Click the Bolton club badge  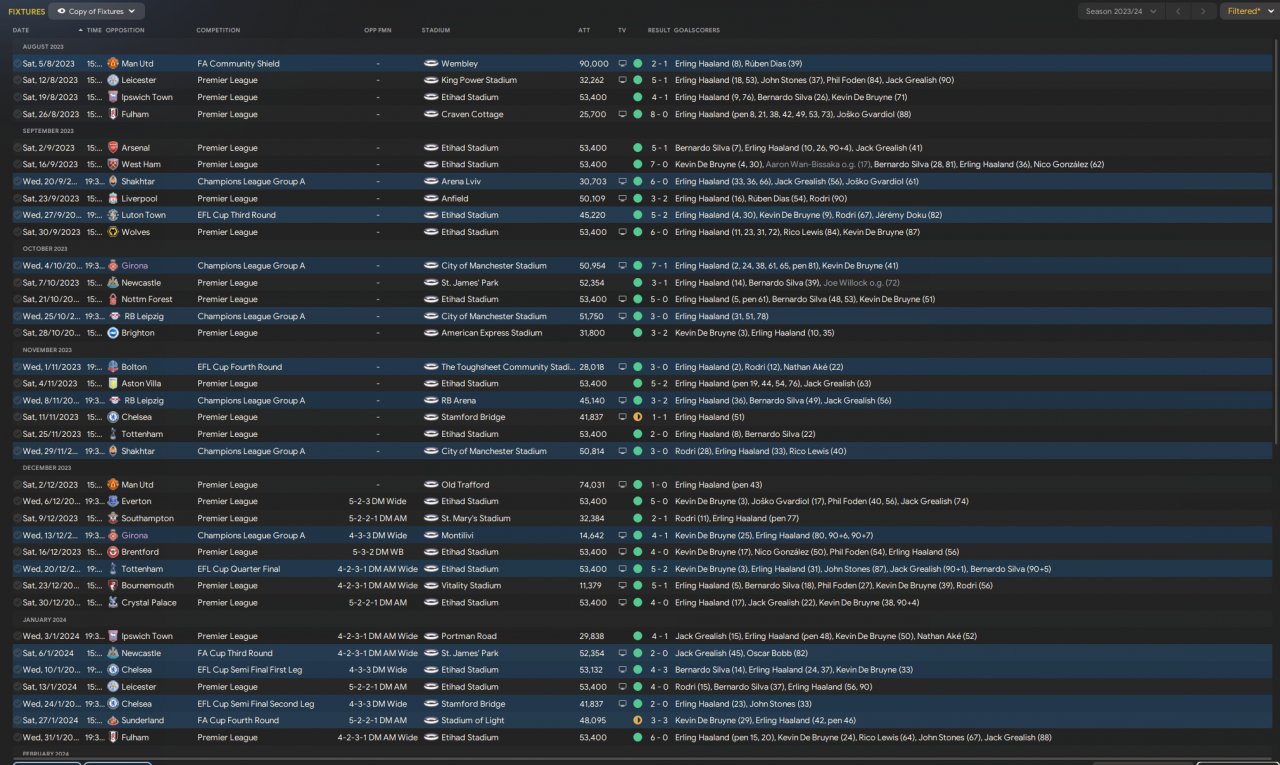pos(113,367)
